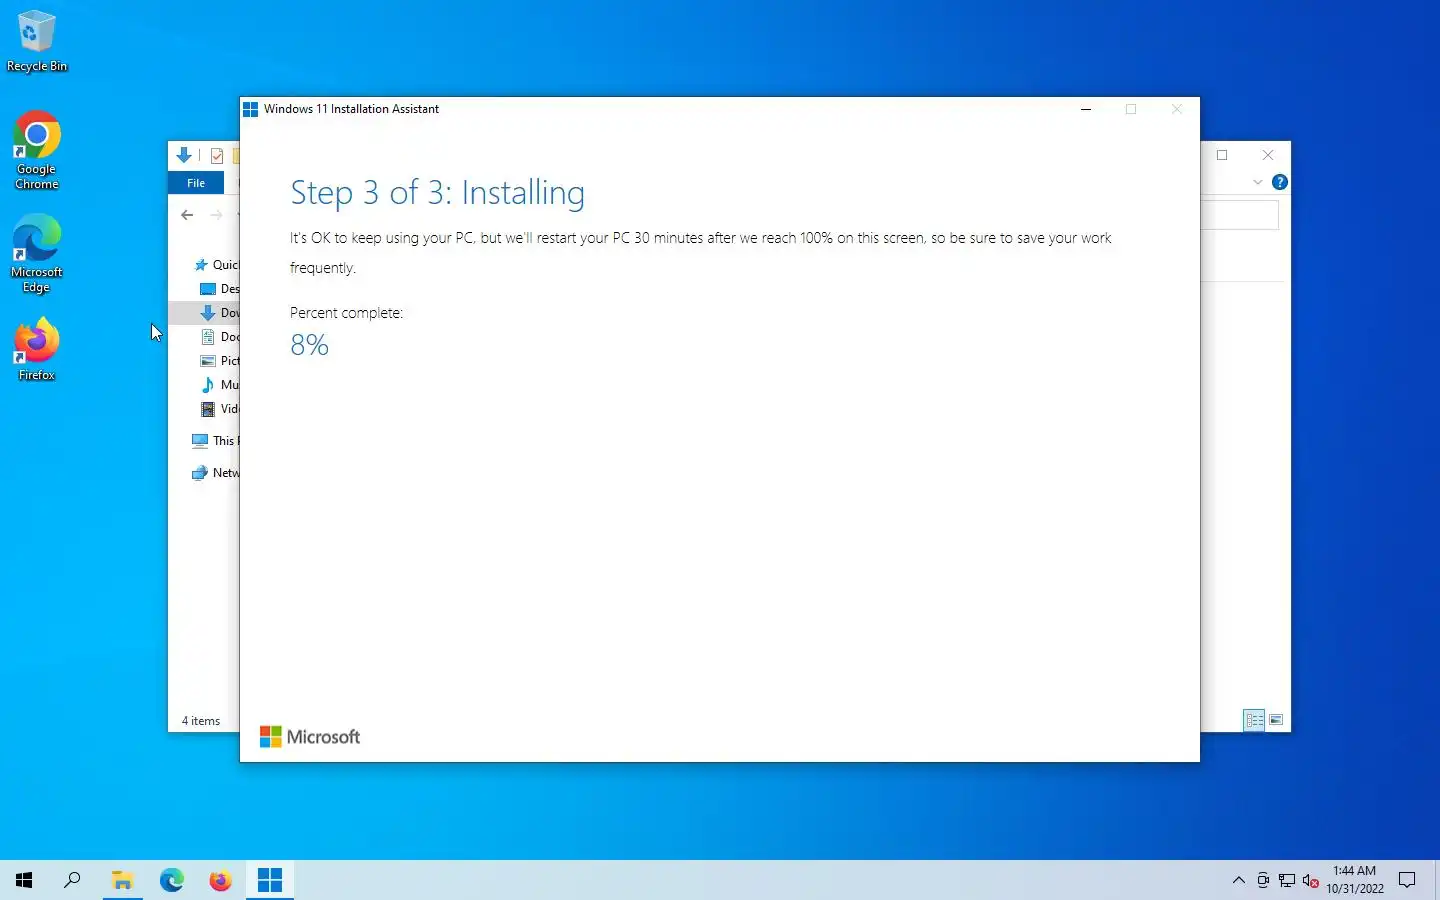Open Microsoft Edge from the taskbar
This screenshot has width=1440, height=900.
pyautogui.click(x=172, y=880)
